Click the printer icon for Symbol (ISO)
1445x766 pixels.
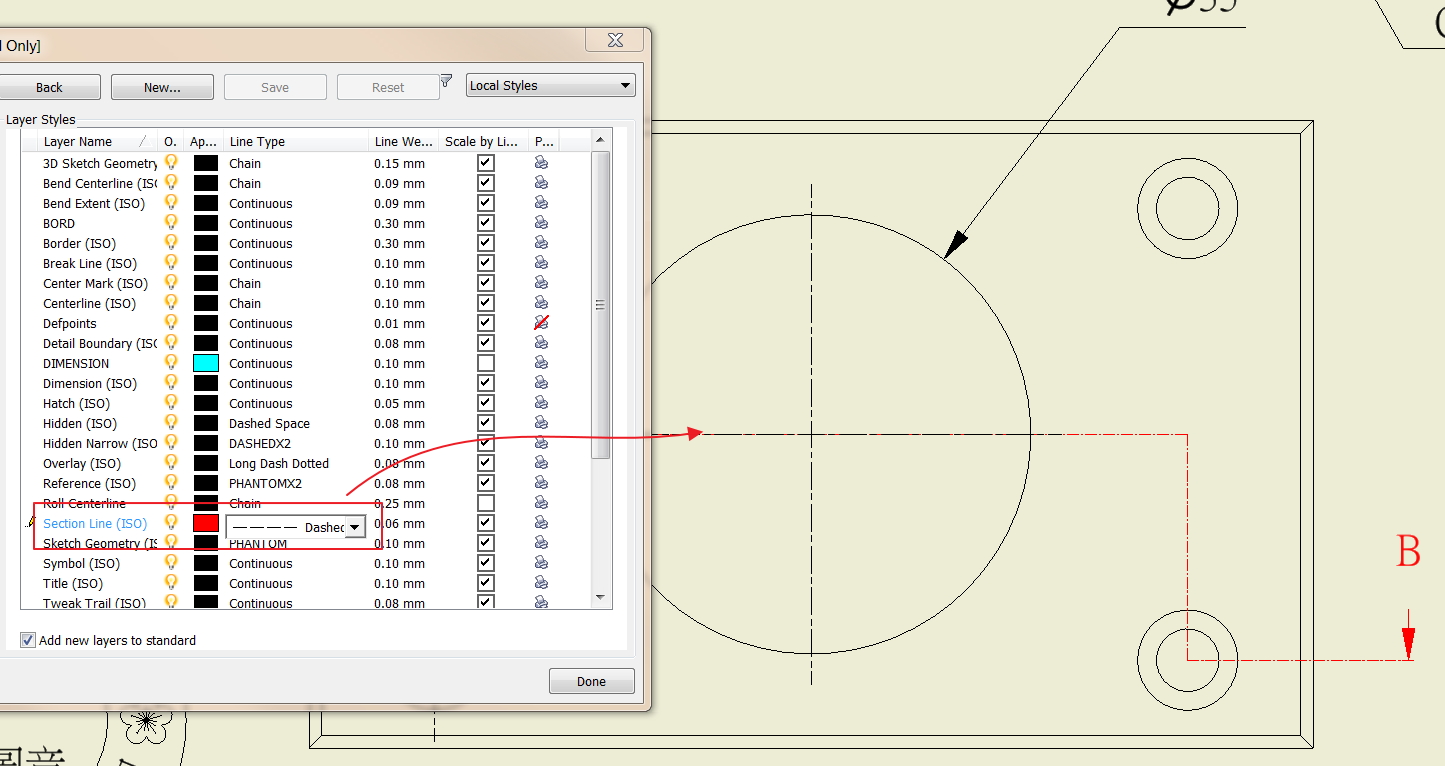540,562
